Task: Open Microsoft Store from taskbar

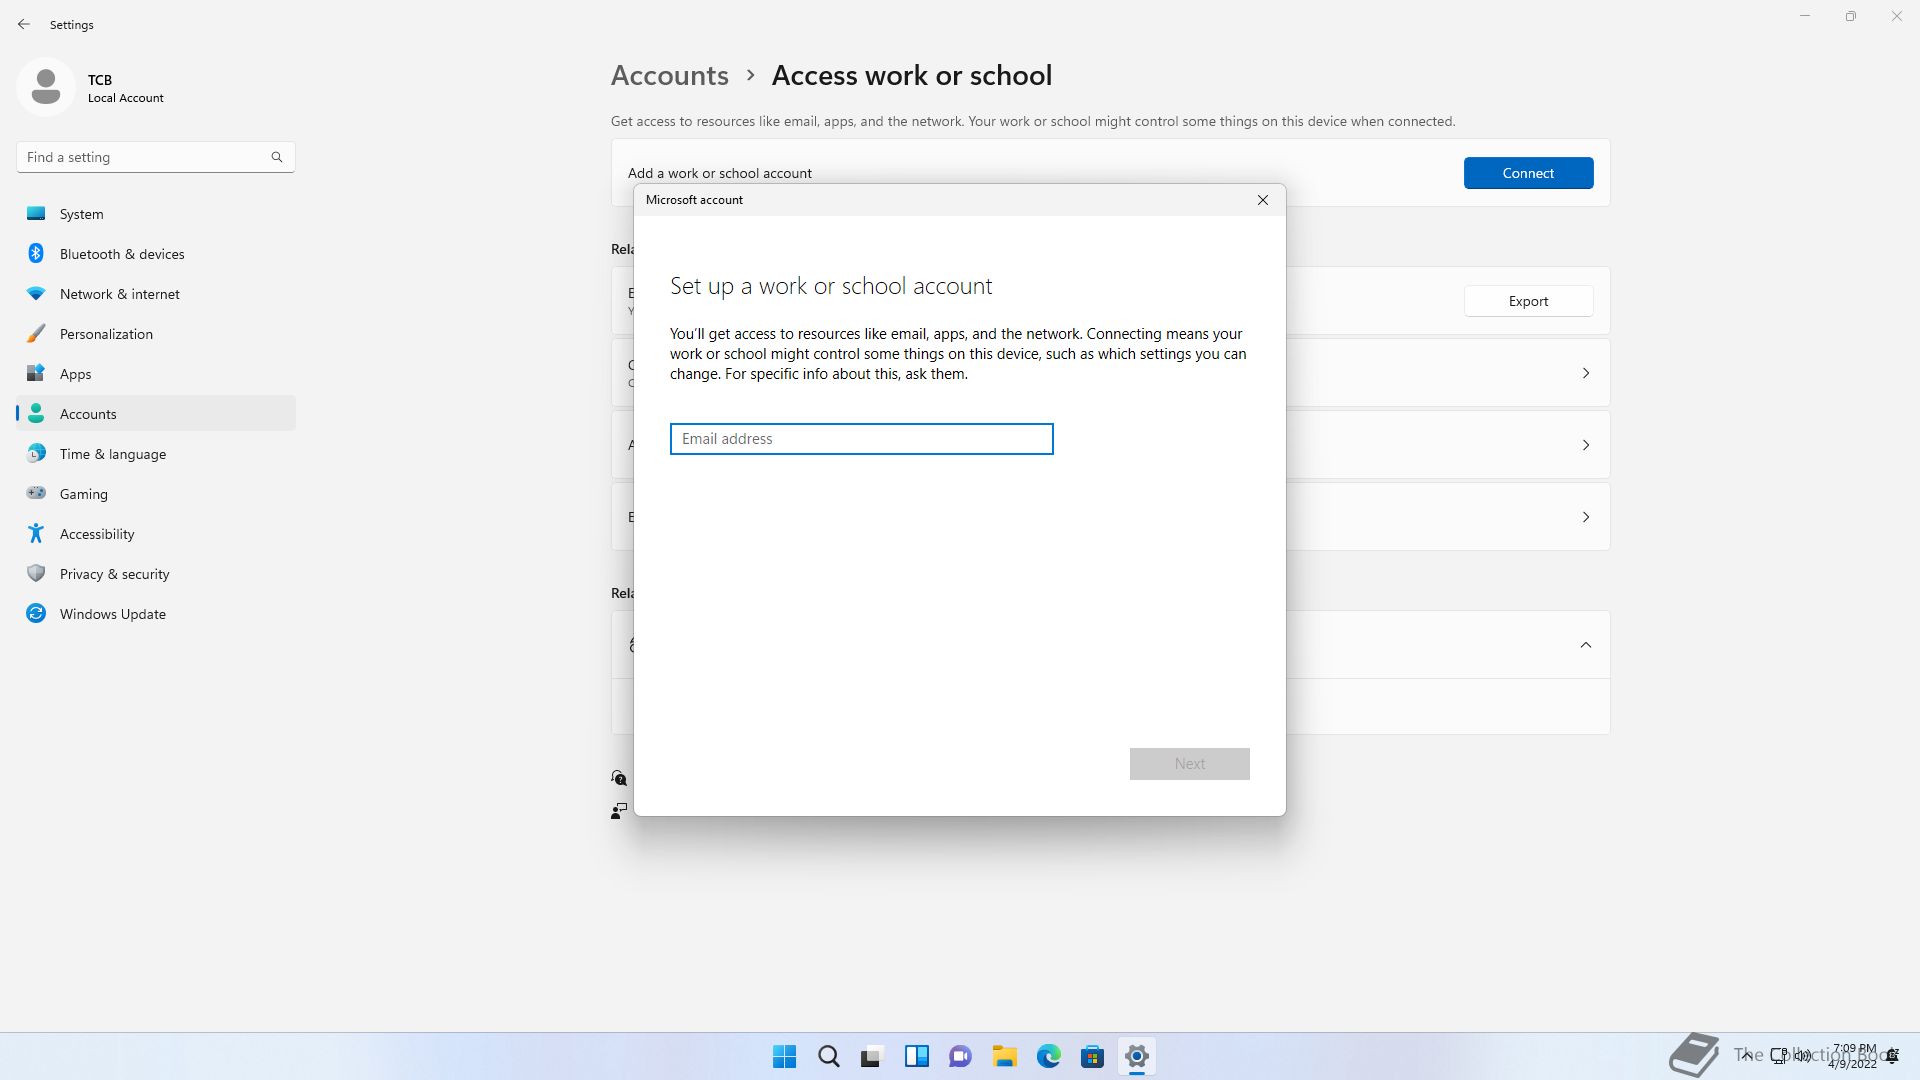Action: [1093, 1056]
